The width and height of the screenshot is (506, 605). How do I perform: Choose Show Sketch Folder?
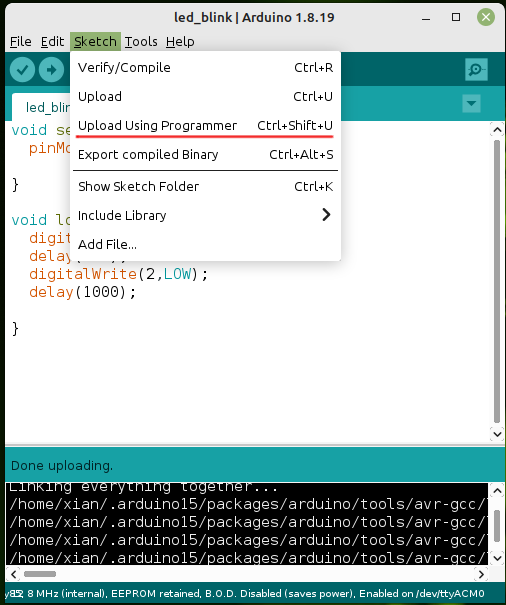click(x=205, y=187)
